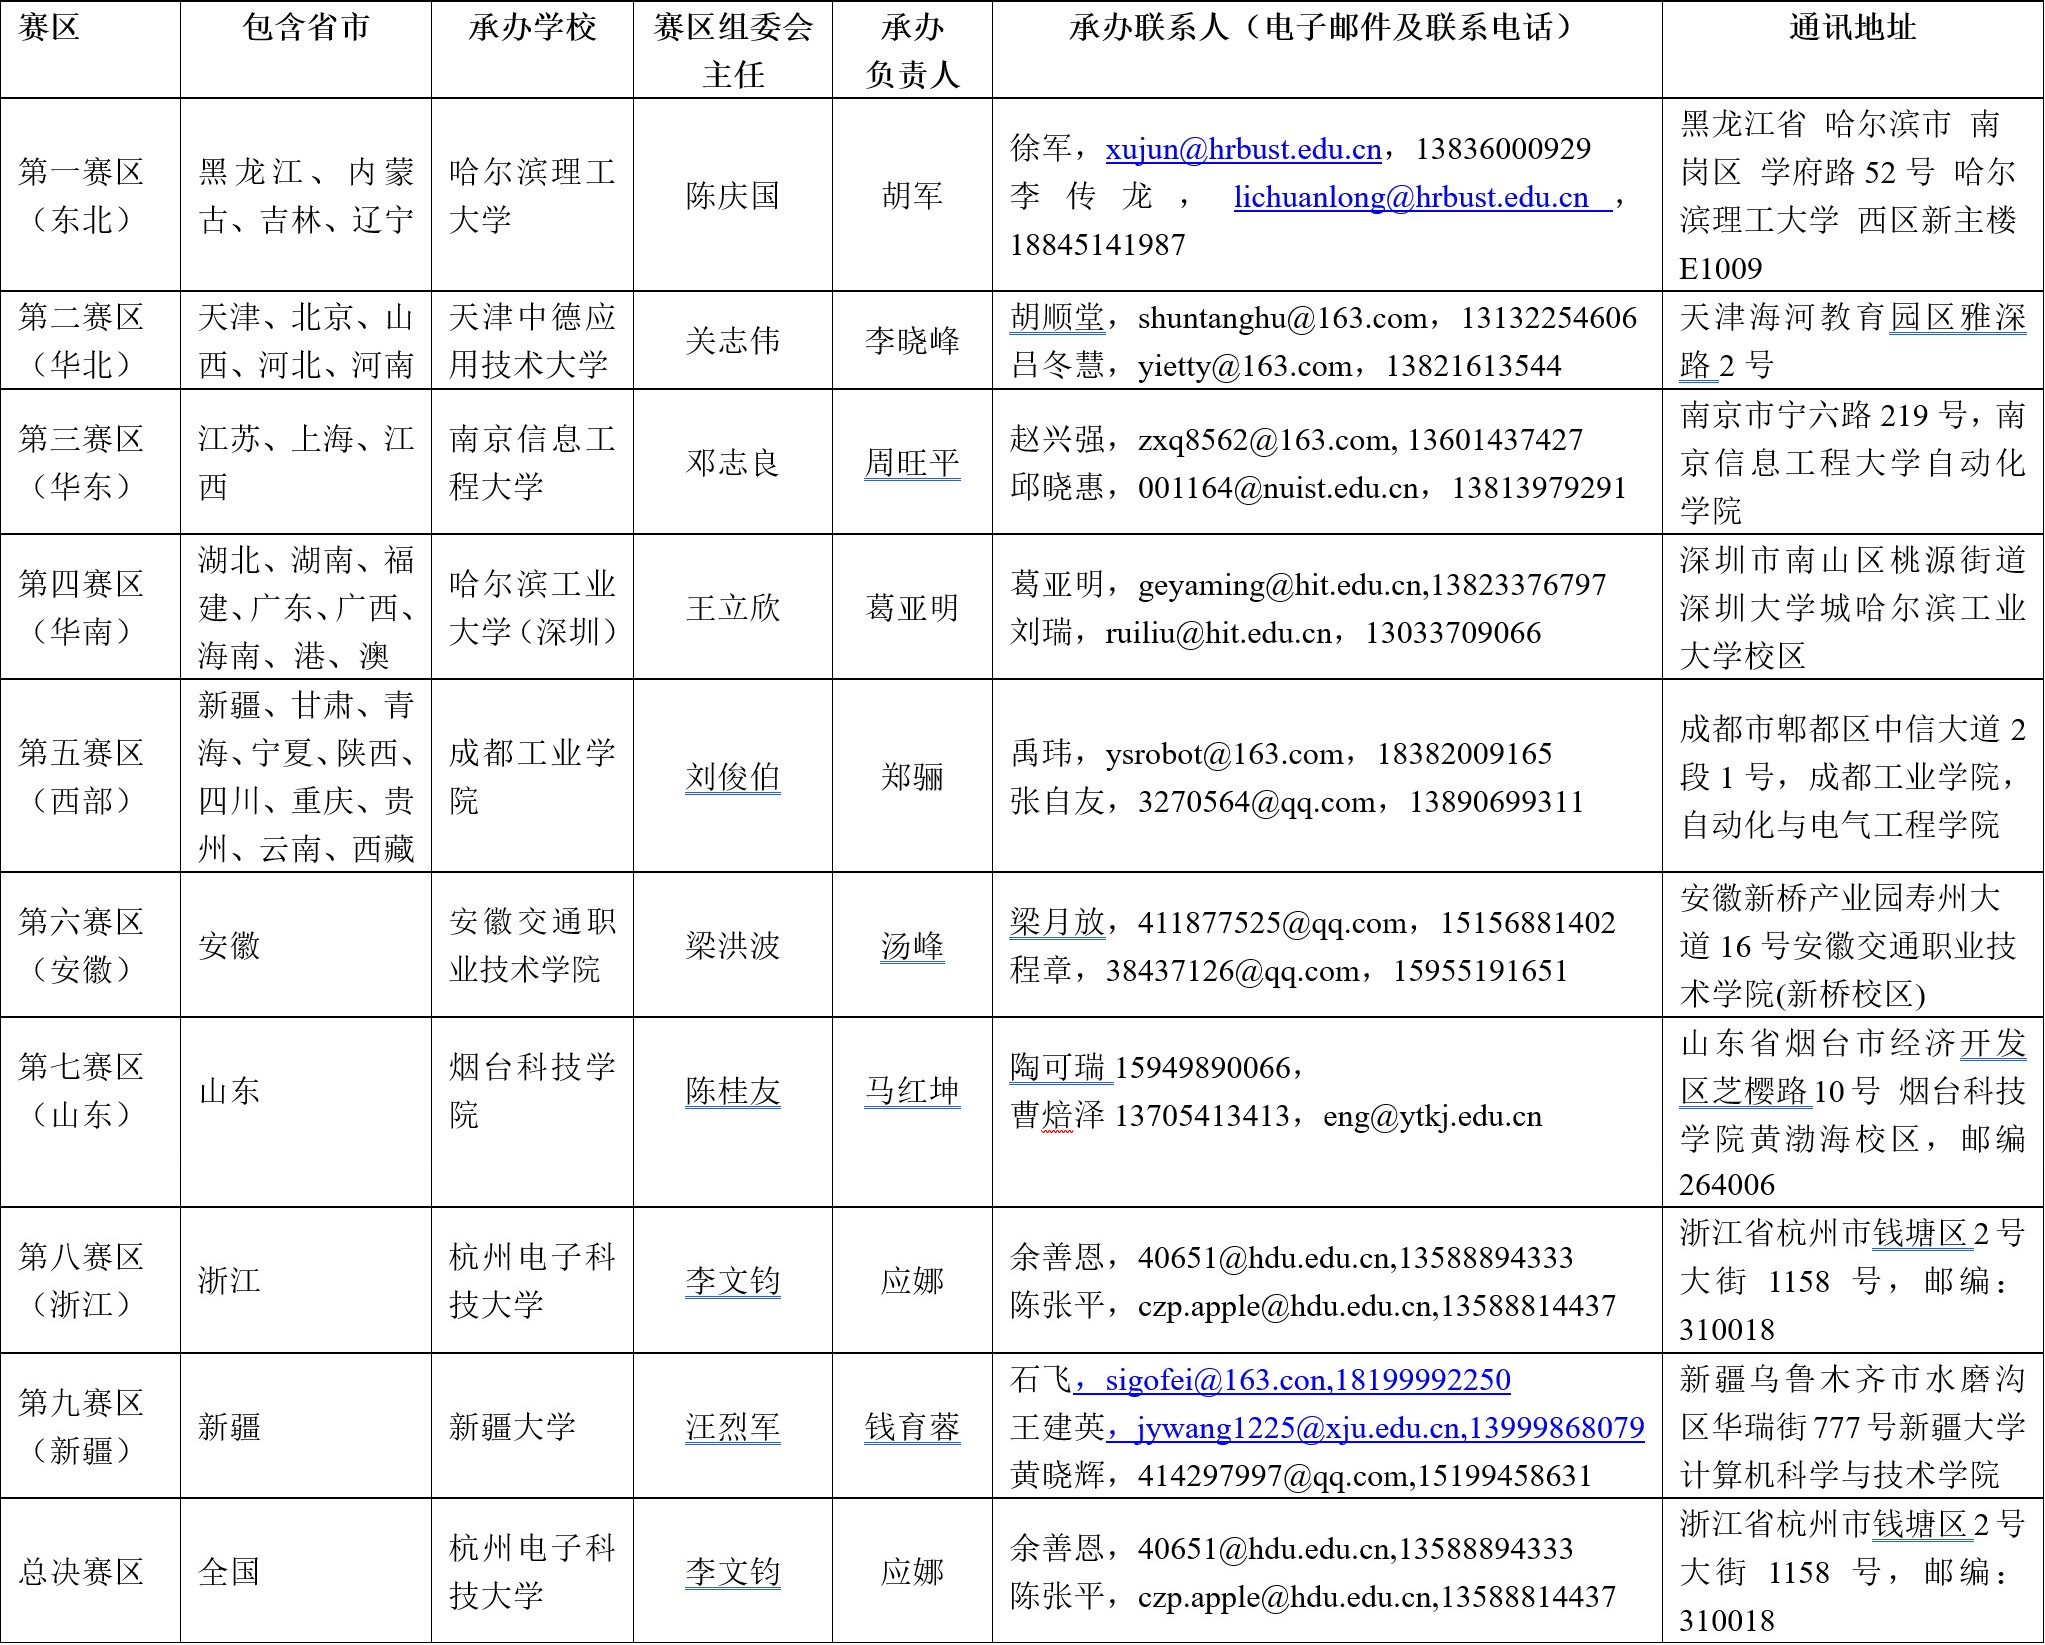This screenshot has height=1645, width=2045.
Task: Click the underlined name 汪烈军
Action: (x=732, y=1427)
